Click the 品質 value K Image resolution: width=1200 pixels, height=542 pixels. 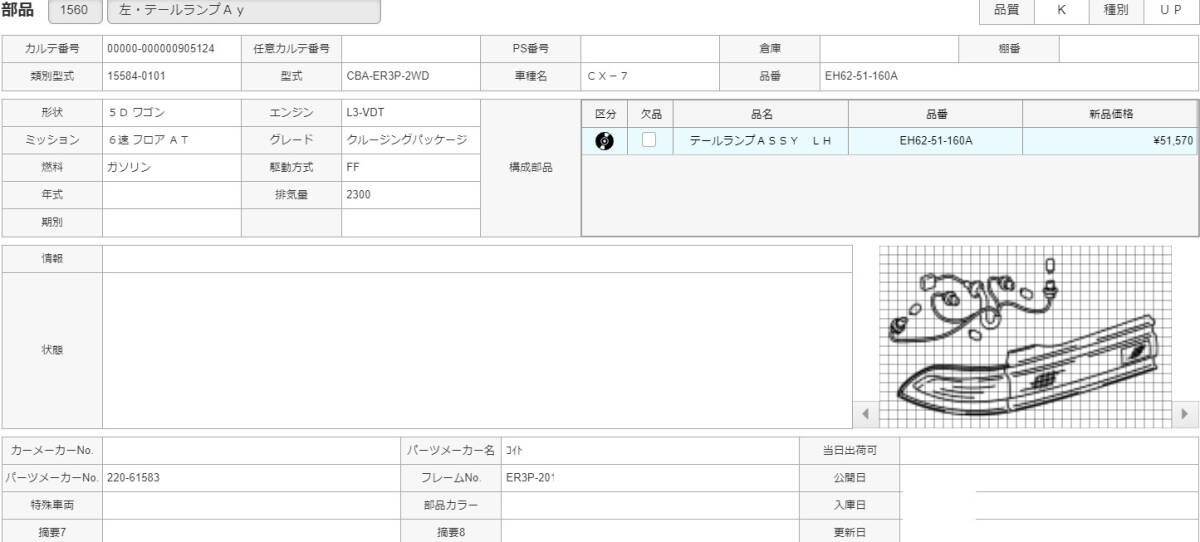(1062, 9)
